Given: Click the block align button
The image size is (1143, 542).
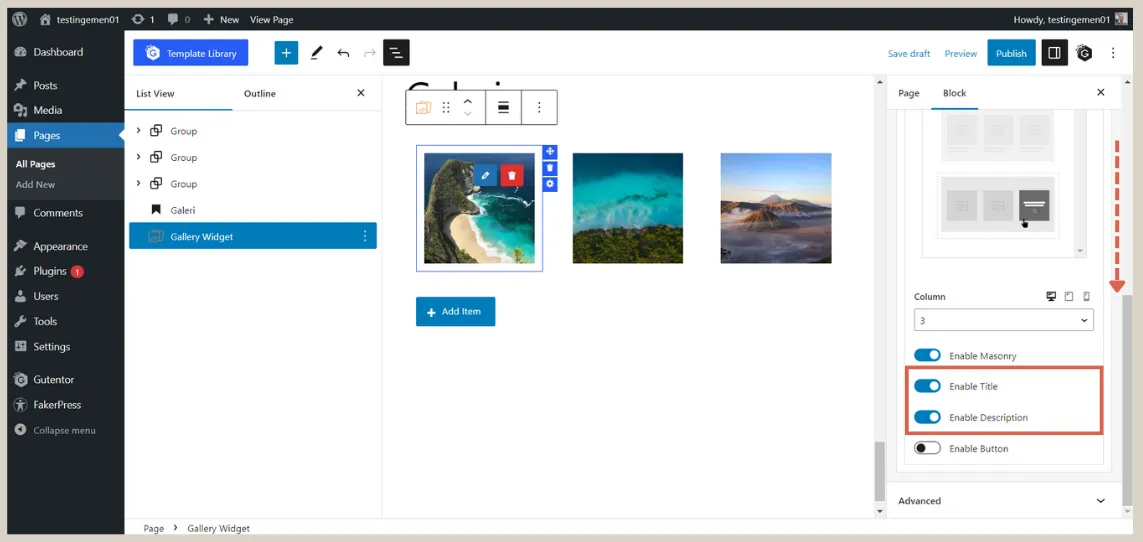Looking at the screenshot, I should tap(503, 108).
